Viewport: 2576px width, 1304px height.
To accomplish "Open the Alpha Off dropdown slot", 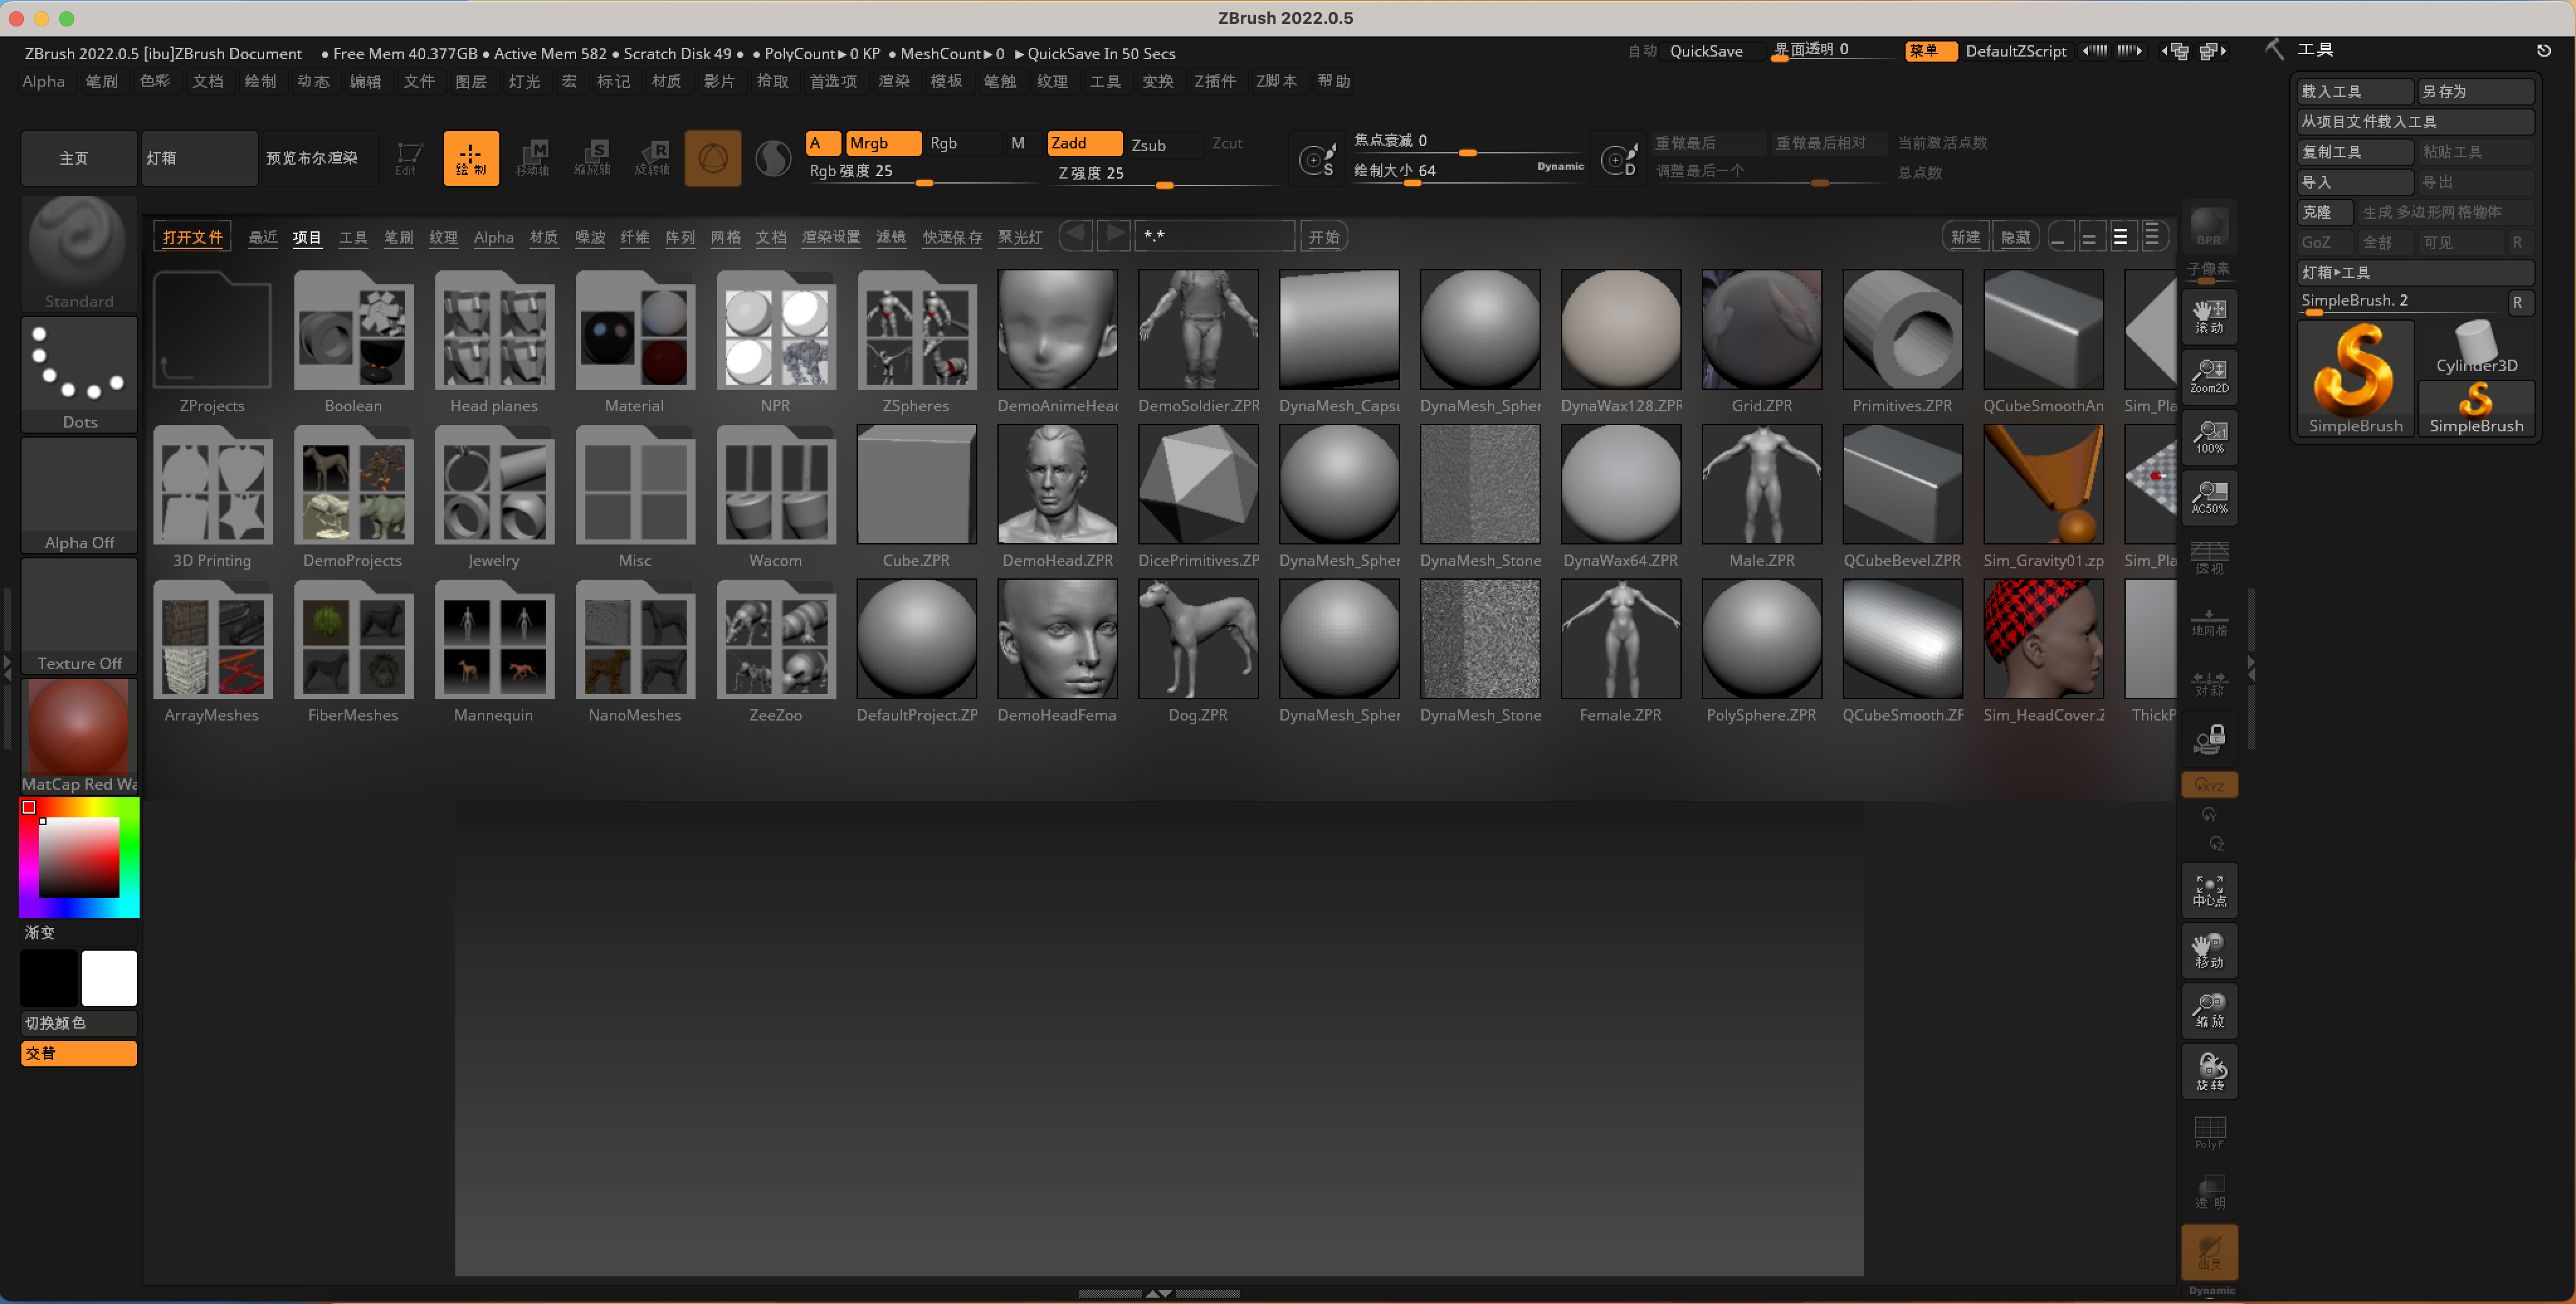I will [x=79, y=494].
